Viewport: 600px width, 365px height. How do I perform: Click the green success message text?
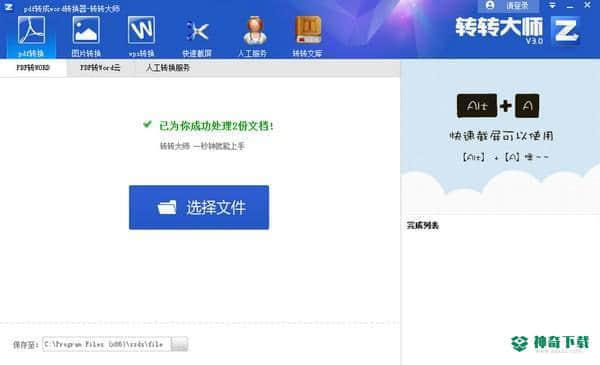(x=216, y=125)
